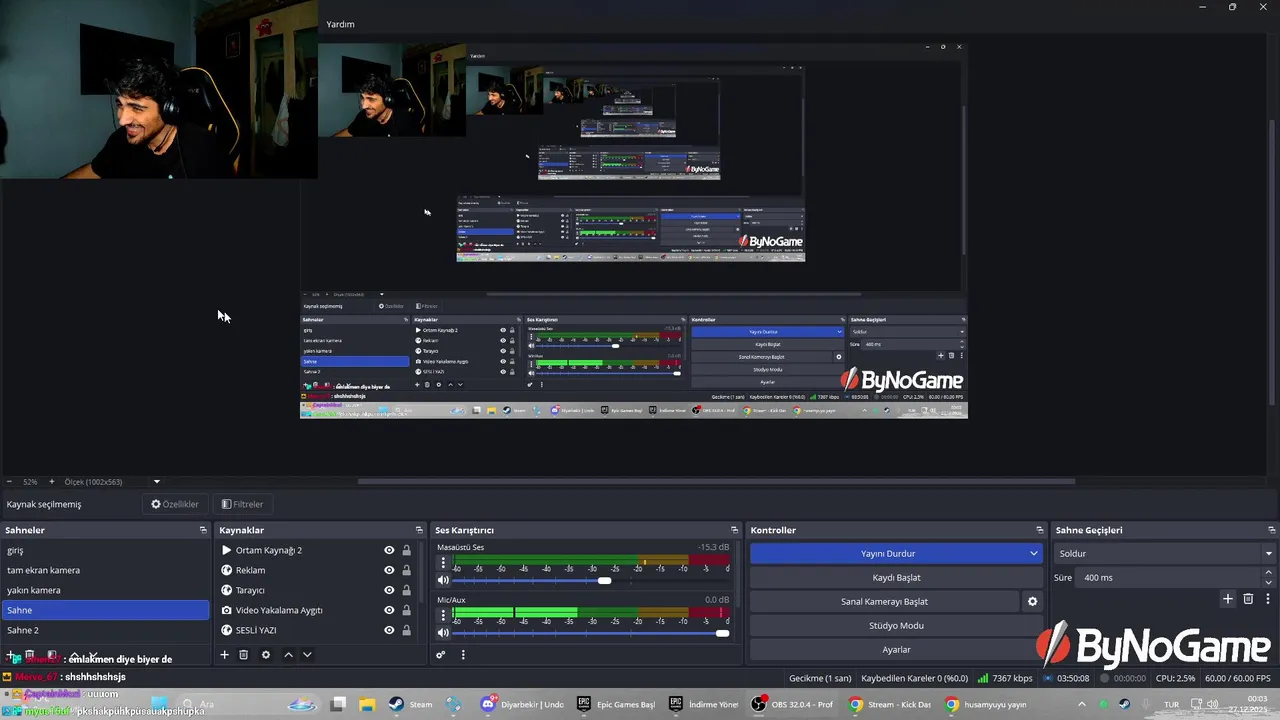Viewport: 1280px width, 720px height.
Task: Zoom in preview with plus icon
Action: tap(52, 482)
